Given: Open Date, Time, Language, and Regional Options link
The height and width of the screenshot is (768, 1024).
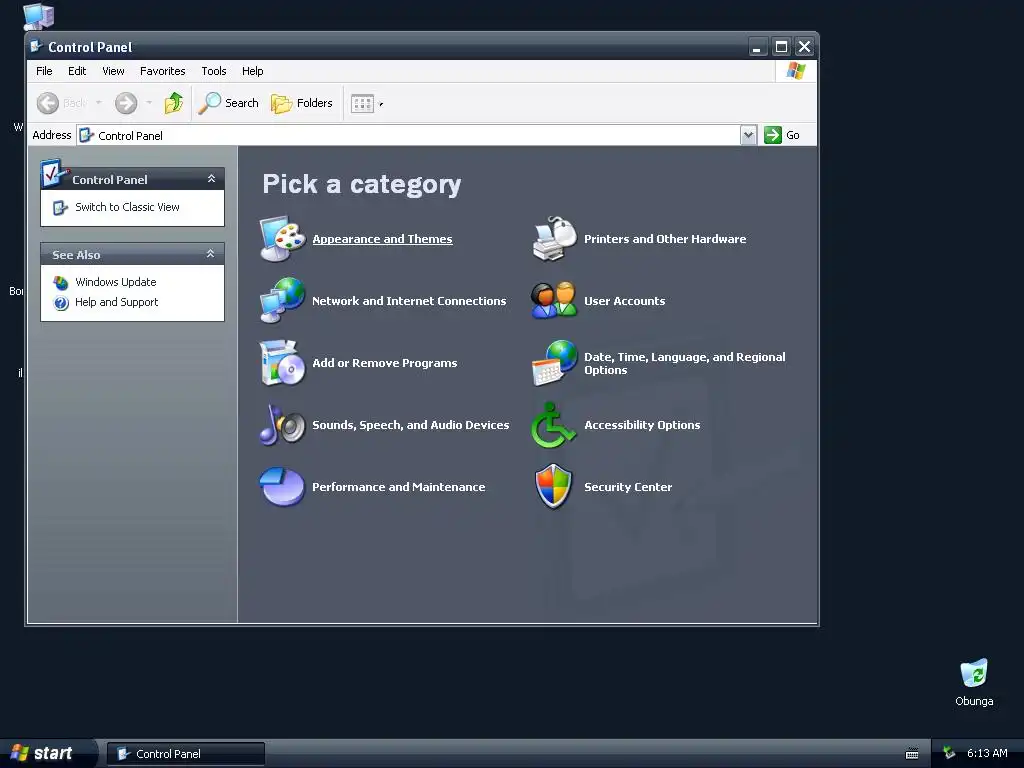Looking at the screenshot, I should (x=684, y=363).
